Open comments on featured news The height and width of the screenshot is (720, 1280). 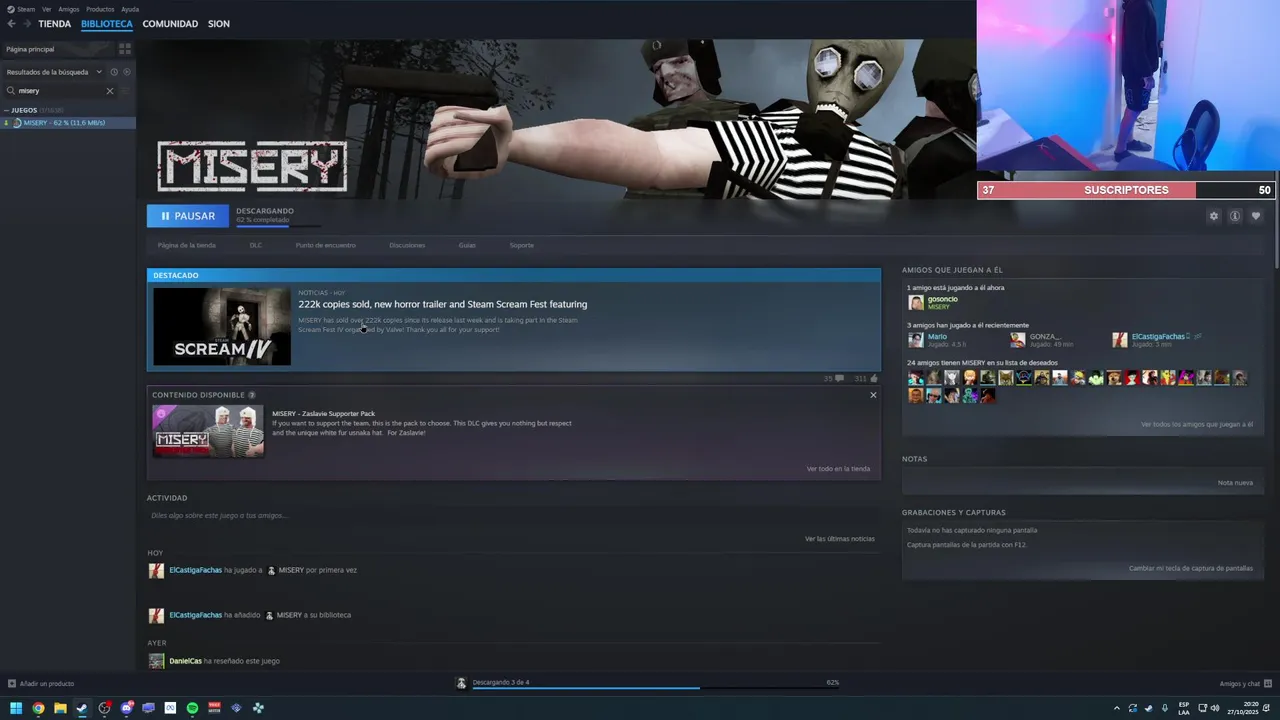(839, 379)
